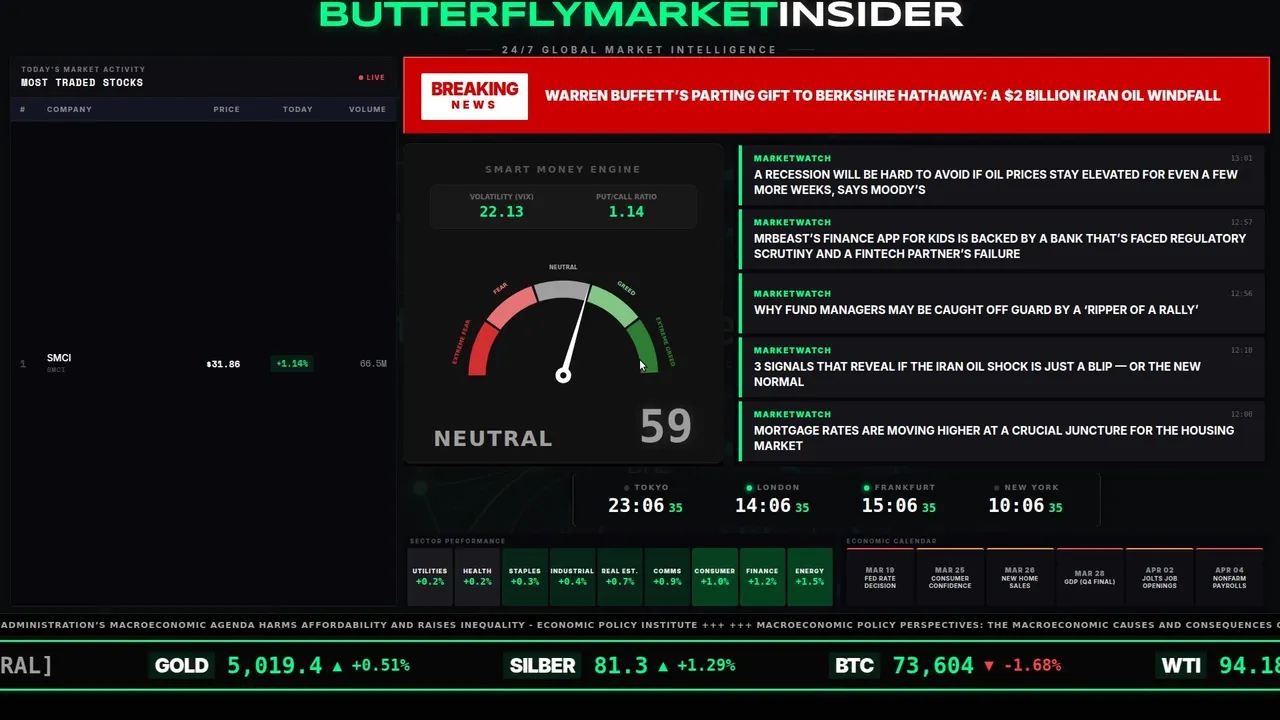Click the Frankfurt clock 15:06
The image size is (1280, 720).
tap(889, 506)
